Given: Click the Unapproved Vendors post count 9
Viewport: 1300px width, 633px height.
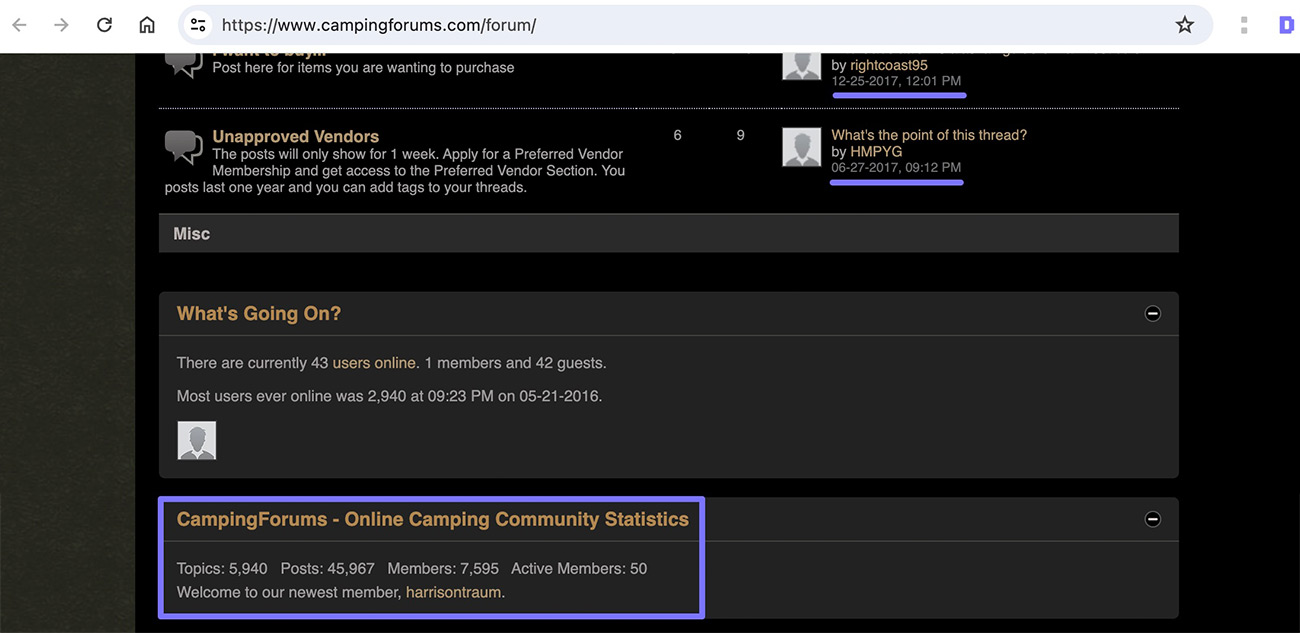Looking at the screenshot, I should point(740,135).
